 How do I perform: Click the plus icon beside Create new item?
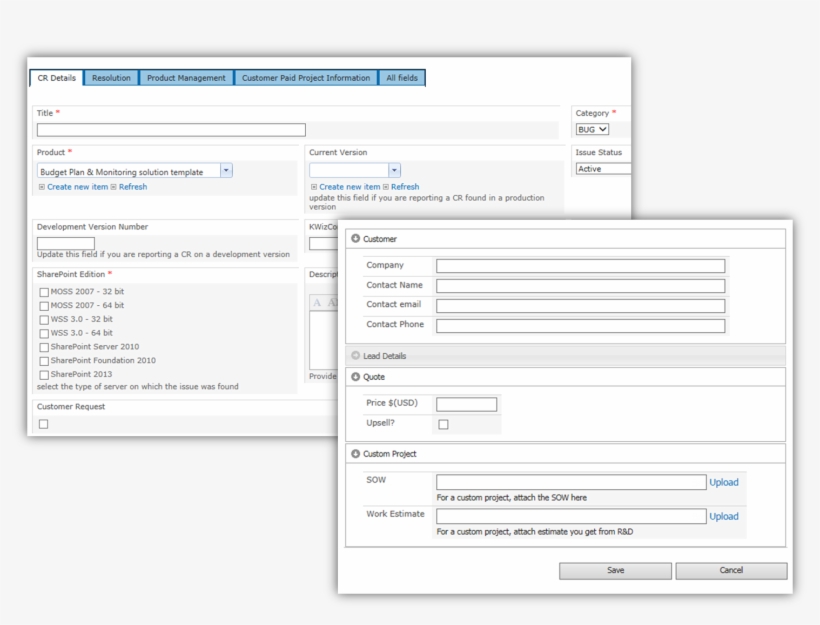point(42,186)
